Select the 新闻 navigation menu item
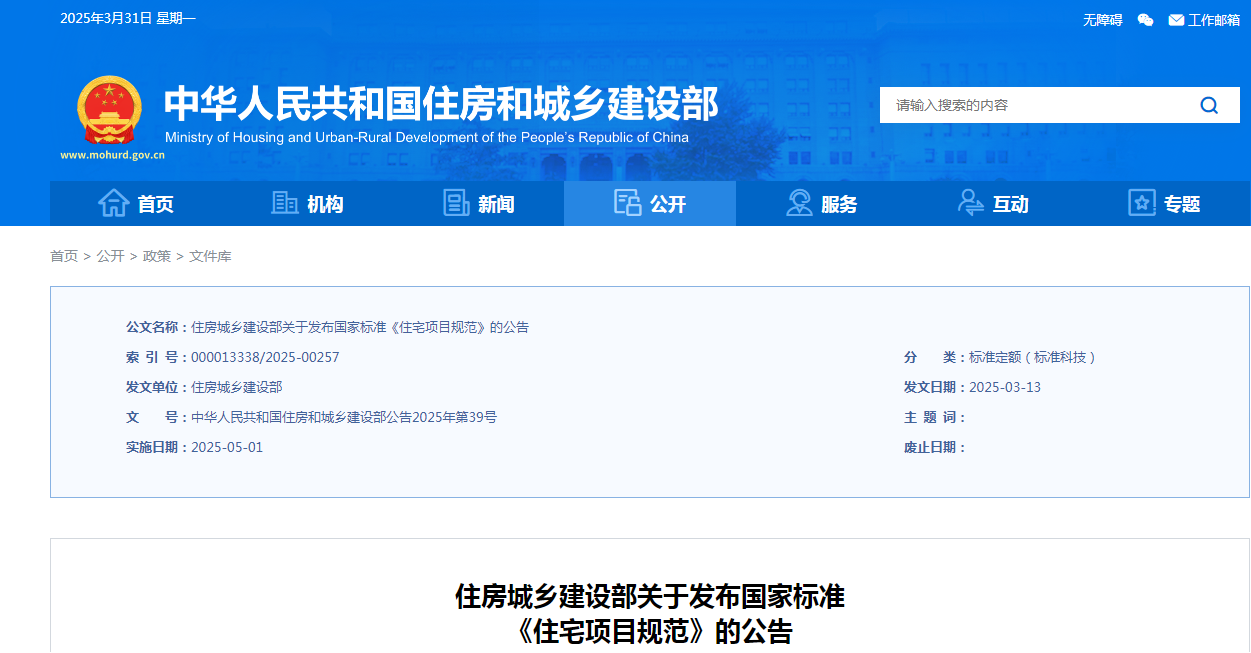The height and width of the screenshot is (653, 1251). tap(496, 204)
